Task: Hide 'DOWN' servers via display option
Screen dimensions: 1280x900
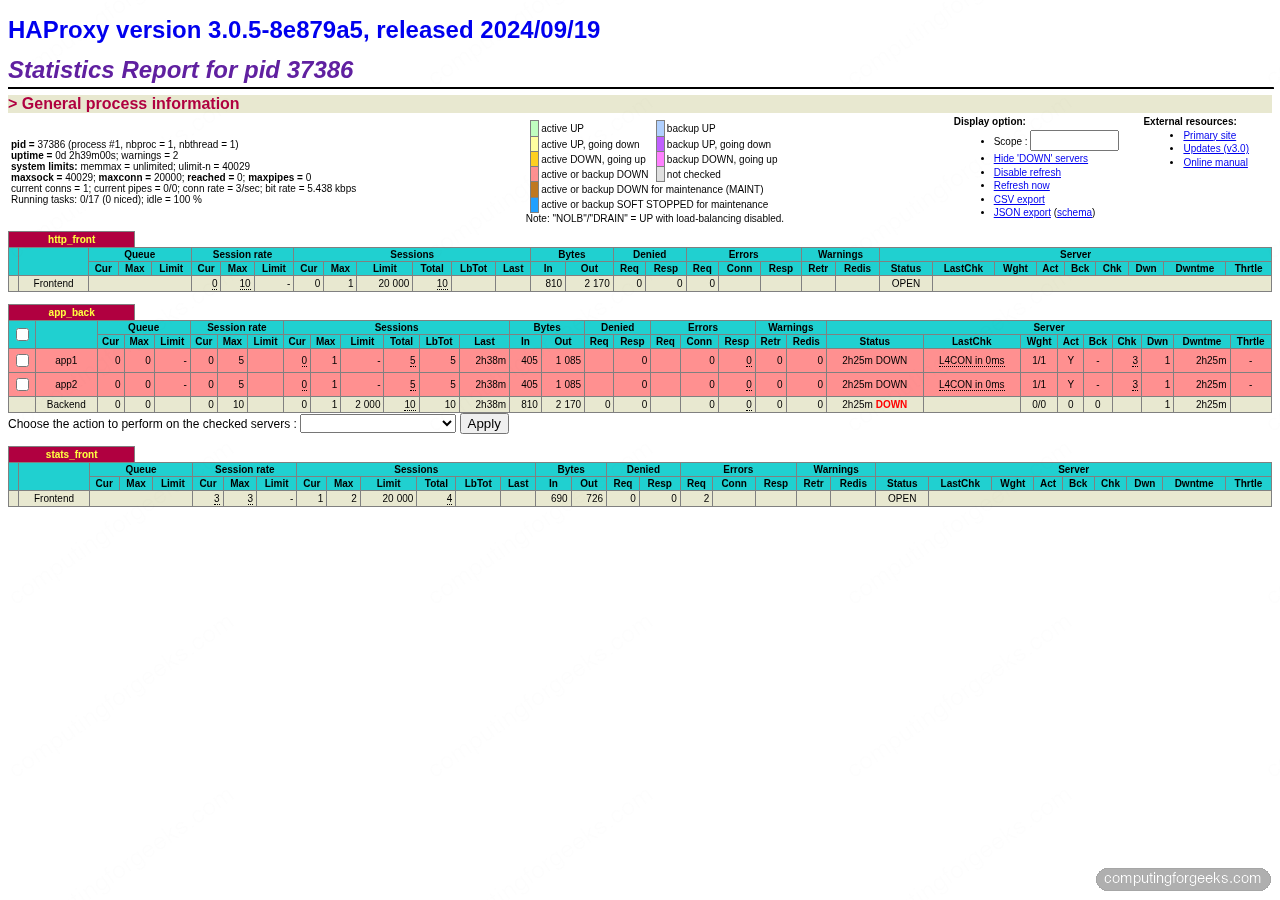Action: [1040, 158]
